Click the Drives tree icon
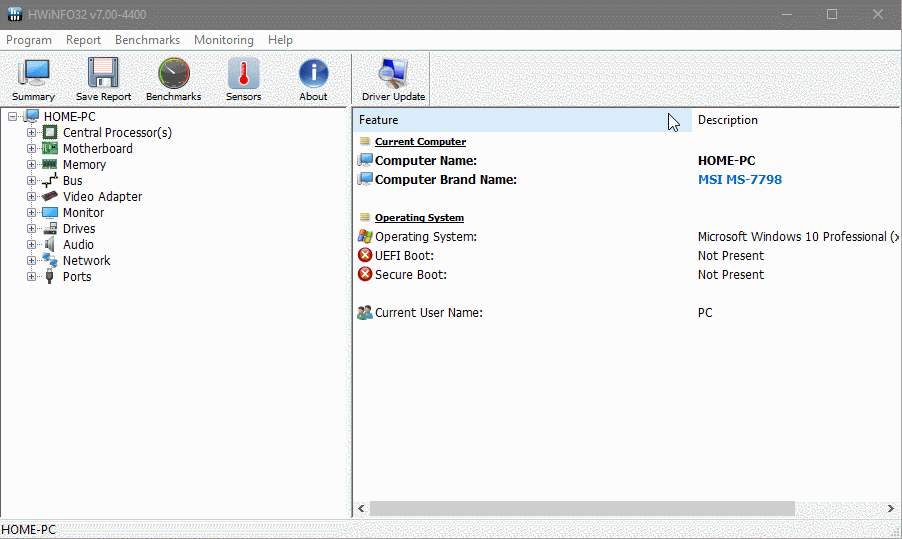902x539 pixels. coord(50,228)
